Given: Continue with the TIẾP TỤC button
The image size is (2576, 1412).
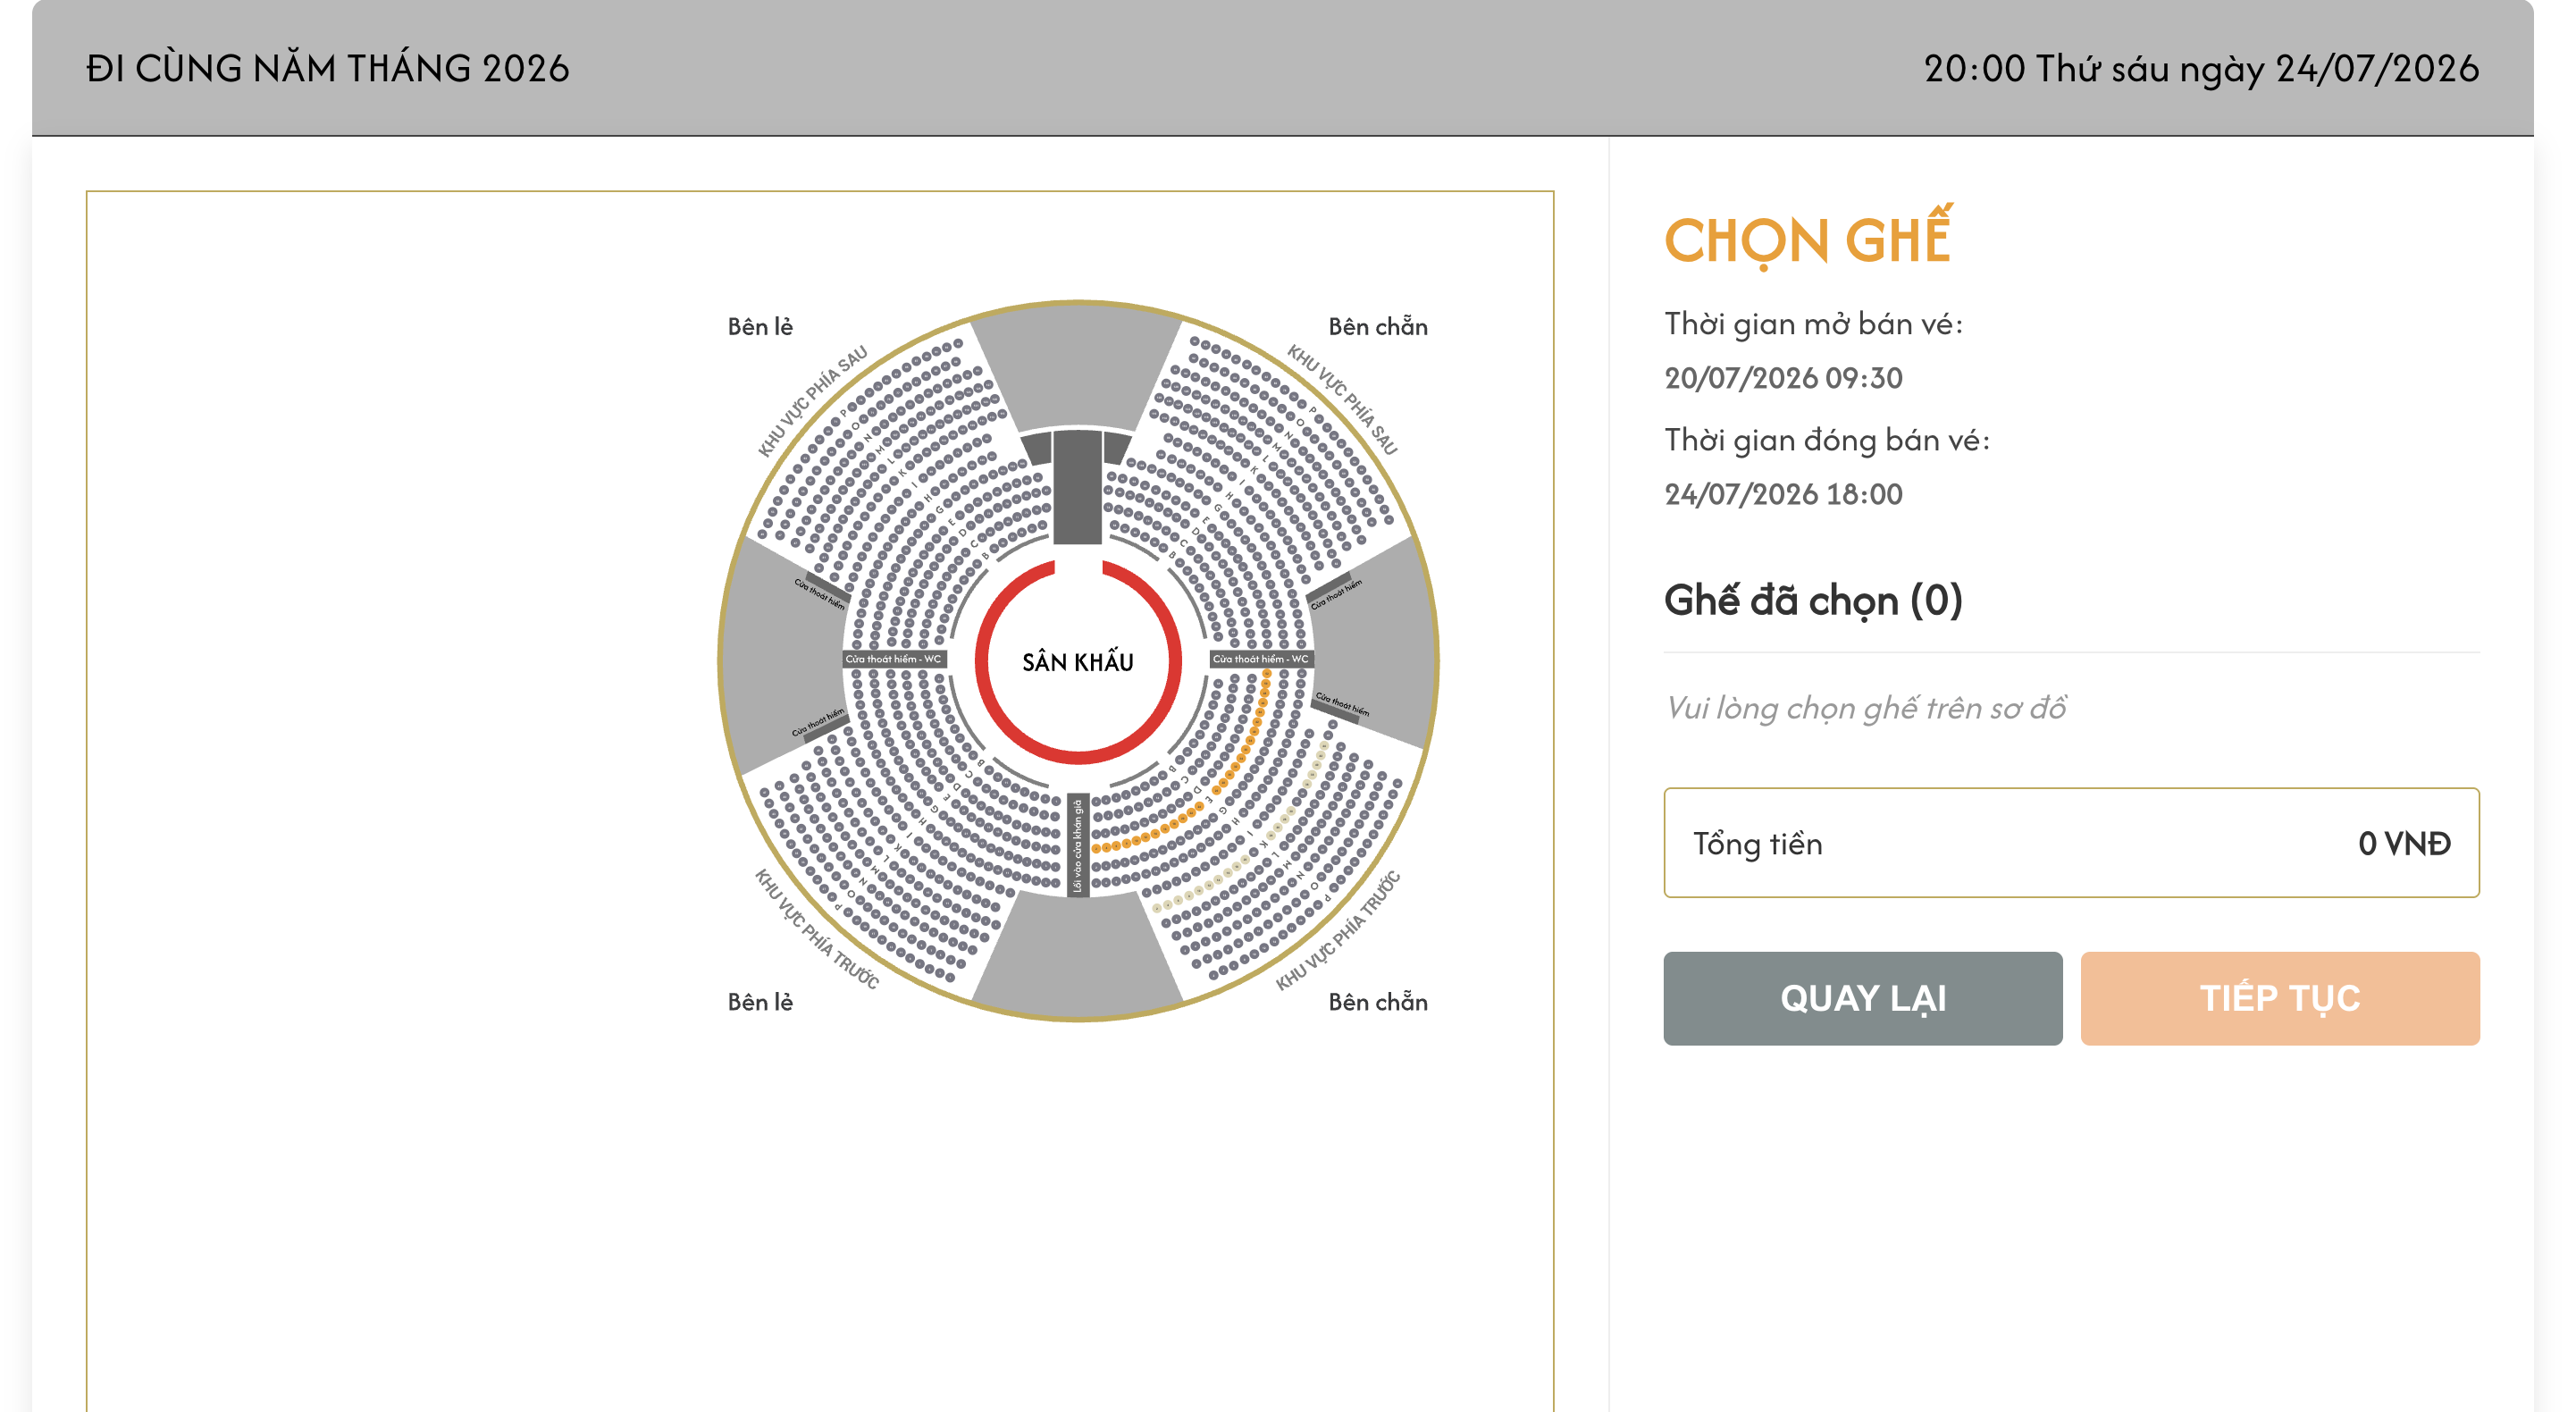Looking at the screenshot, I should pyautogui.click(x=2280, y=998).
